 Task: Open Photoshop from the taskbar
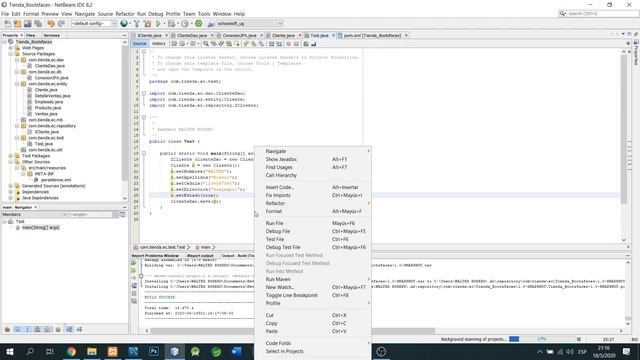coord(154,351)
